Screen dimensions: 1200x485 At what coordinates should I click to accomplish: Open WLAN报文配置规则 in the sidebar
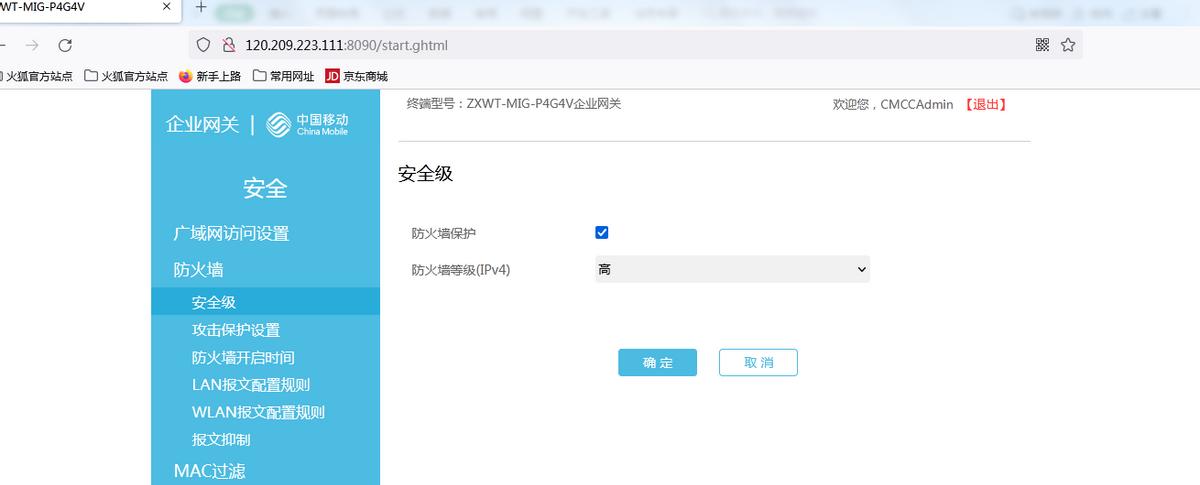(x=258, y=412)
